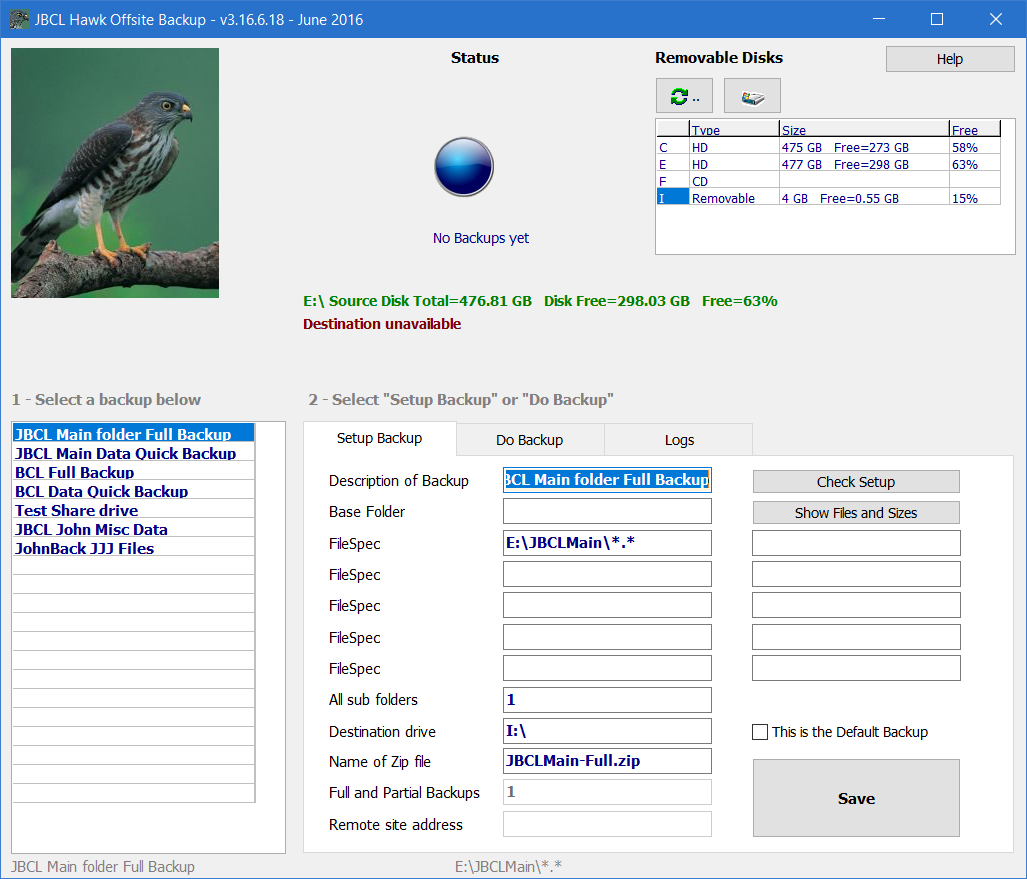Click the app icon in title bar

point(15,19)
